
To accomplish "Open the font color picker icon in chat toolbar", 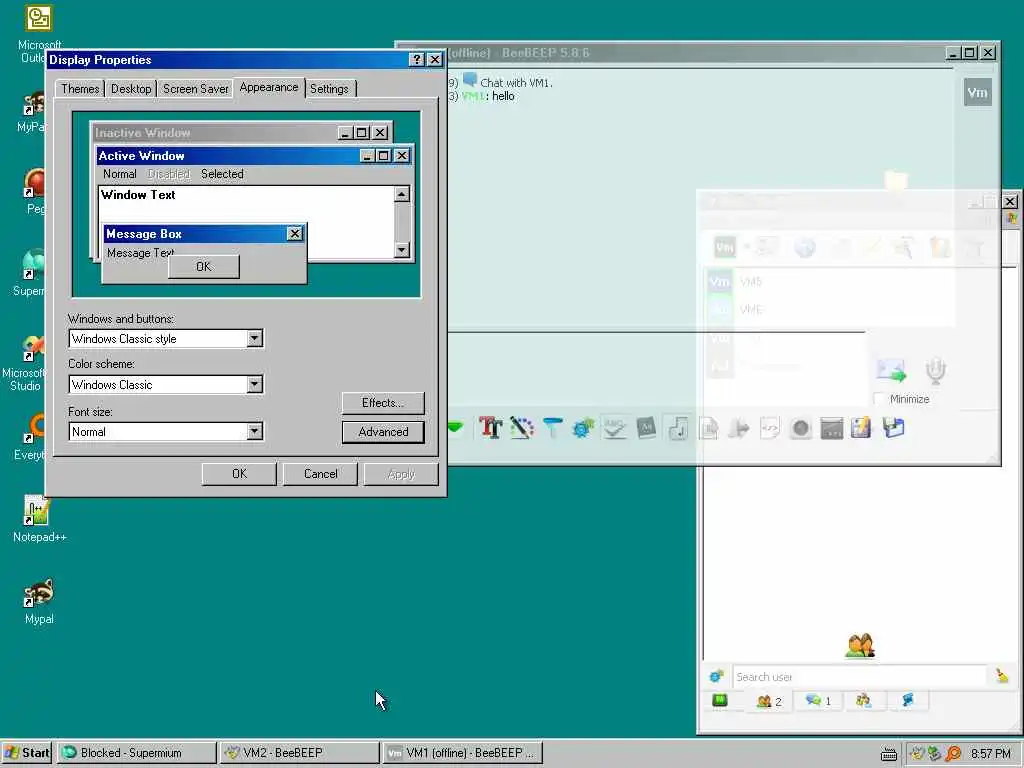I will (x=521, y=428).
